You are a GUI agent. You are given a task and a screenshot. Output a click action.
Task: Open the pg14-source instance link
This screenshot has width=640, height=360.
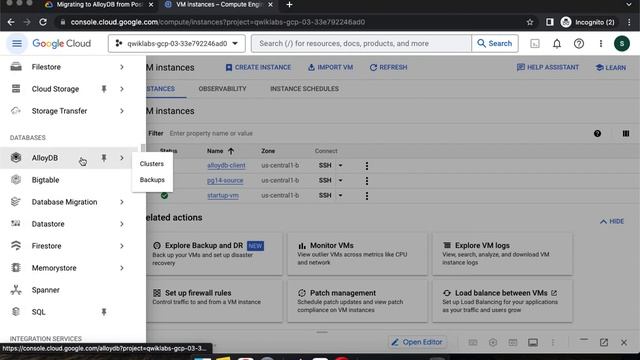(x=225, y=180)
